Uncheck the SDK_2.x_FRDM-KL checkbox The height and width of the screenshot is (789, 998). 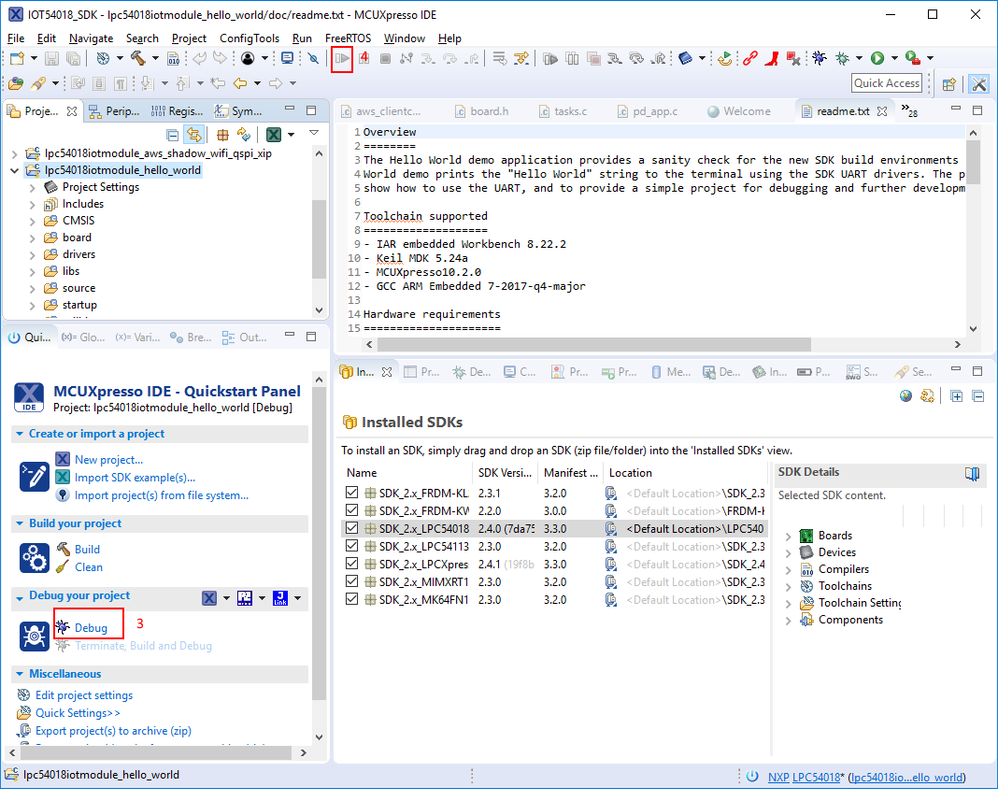[x=352, y=492]
